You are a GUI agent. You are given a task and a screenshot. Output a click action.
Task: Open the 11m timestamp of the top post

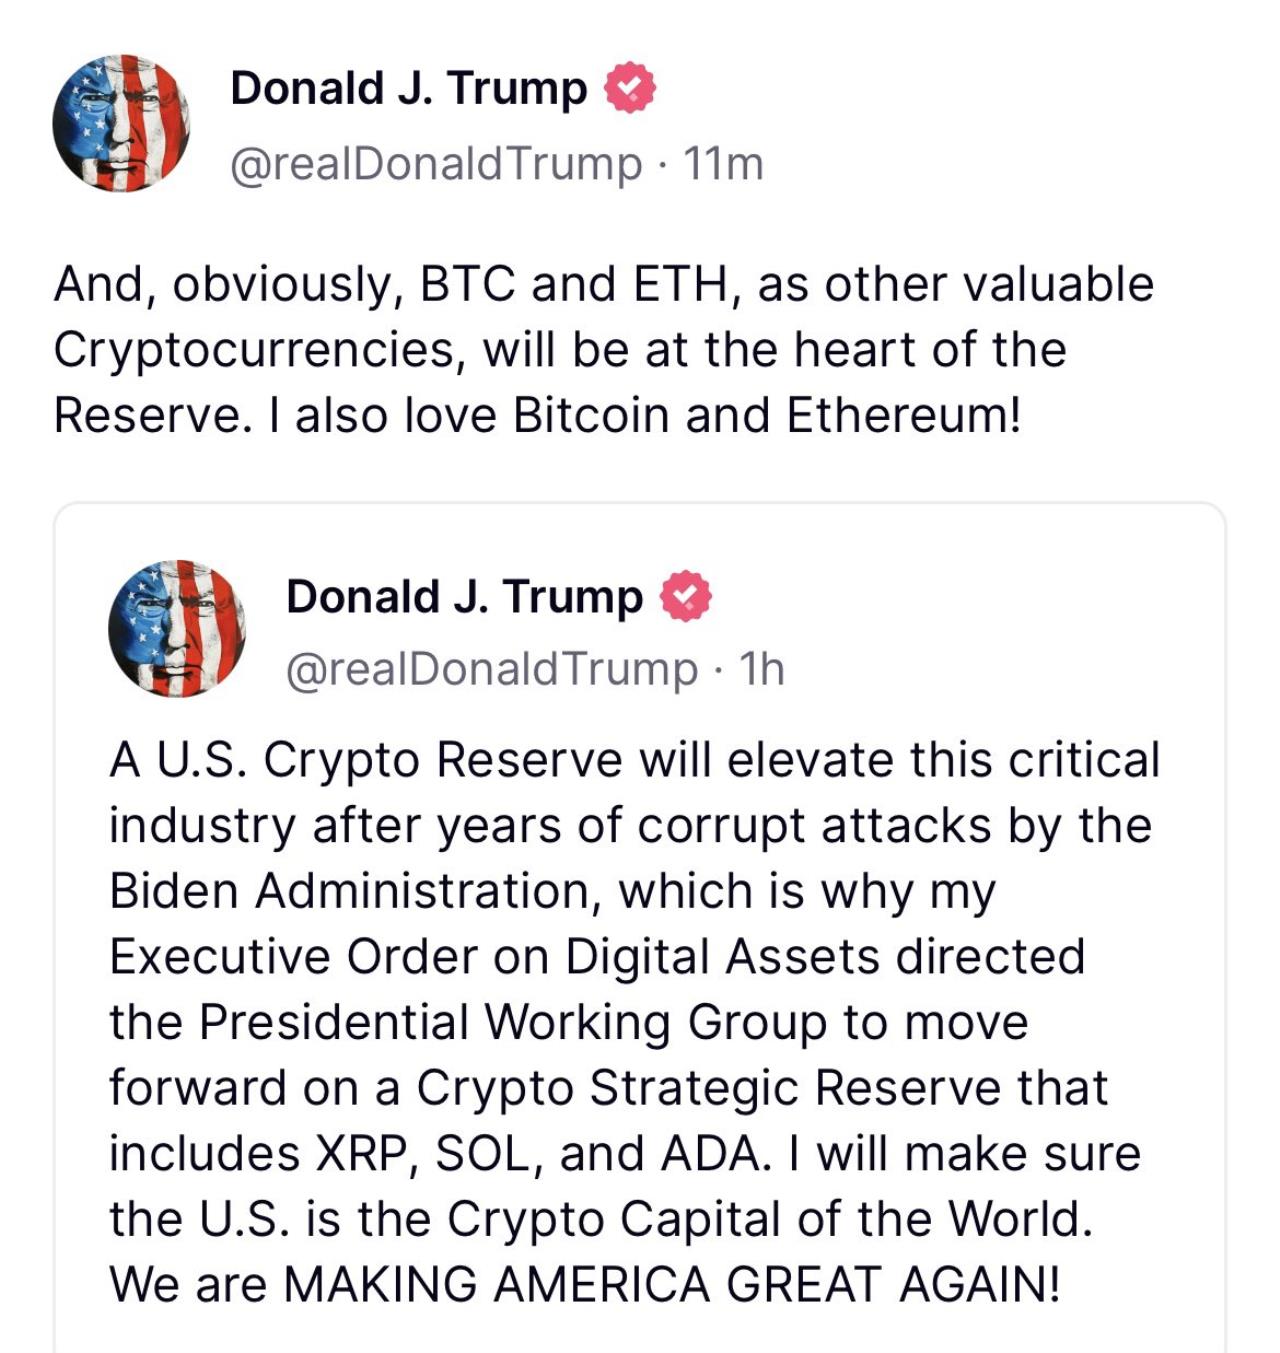pos(723,164)
